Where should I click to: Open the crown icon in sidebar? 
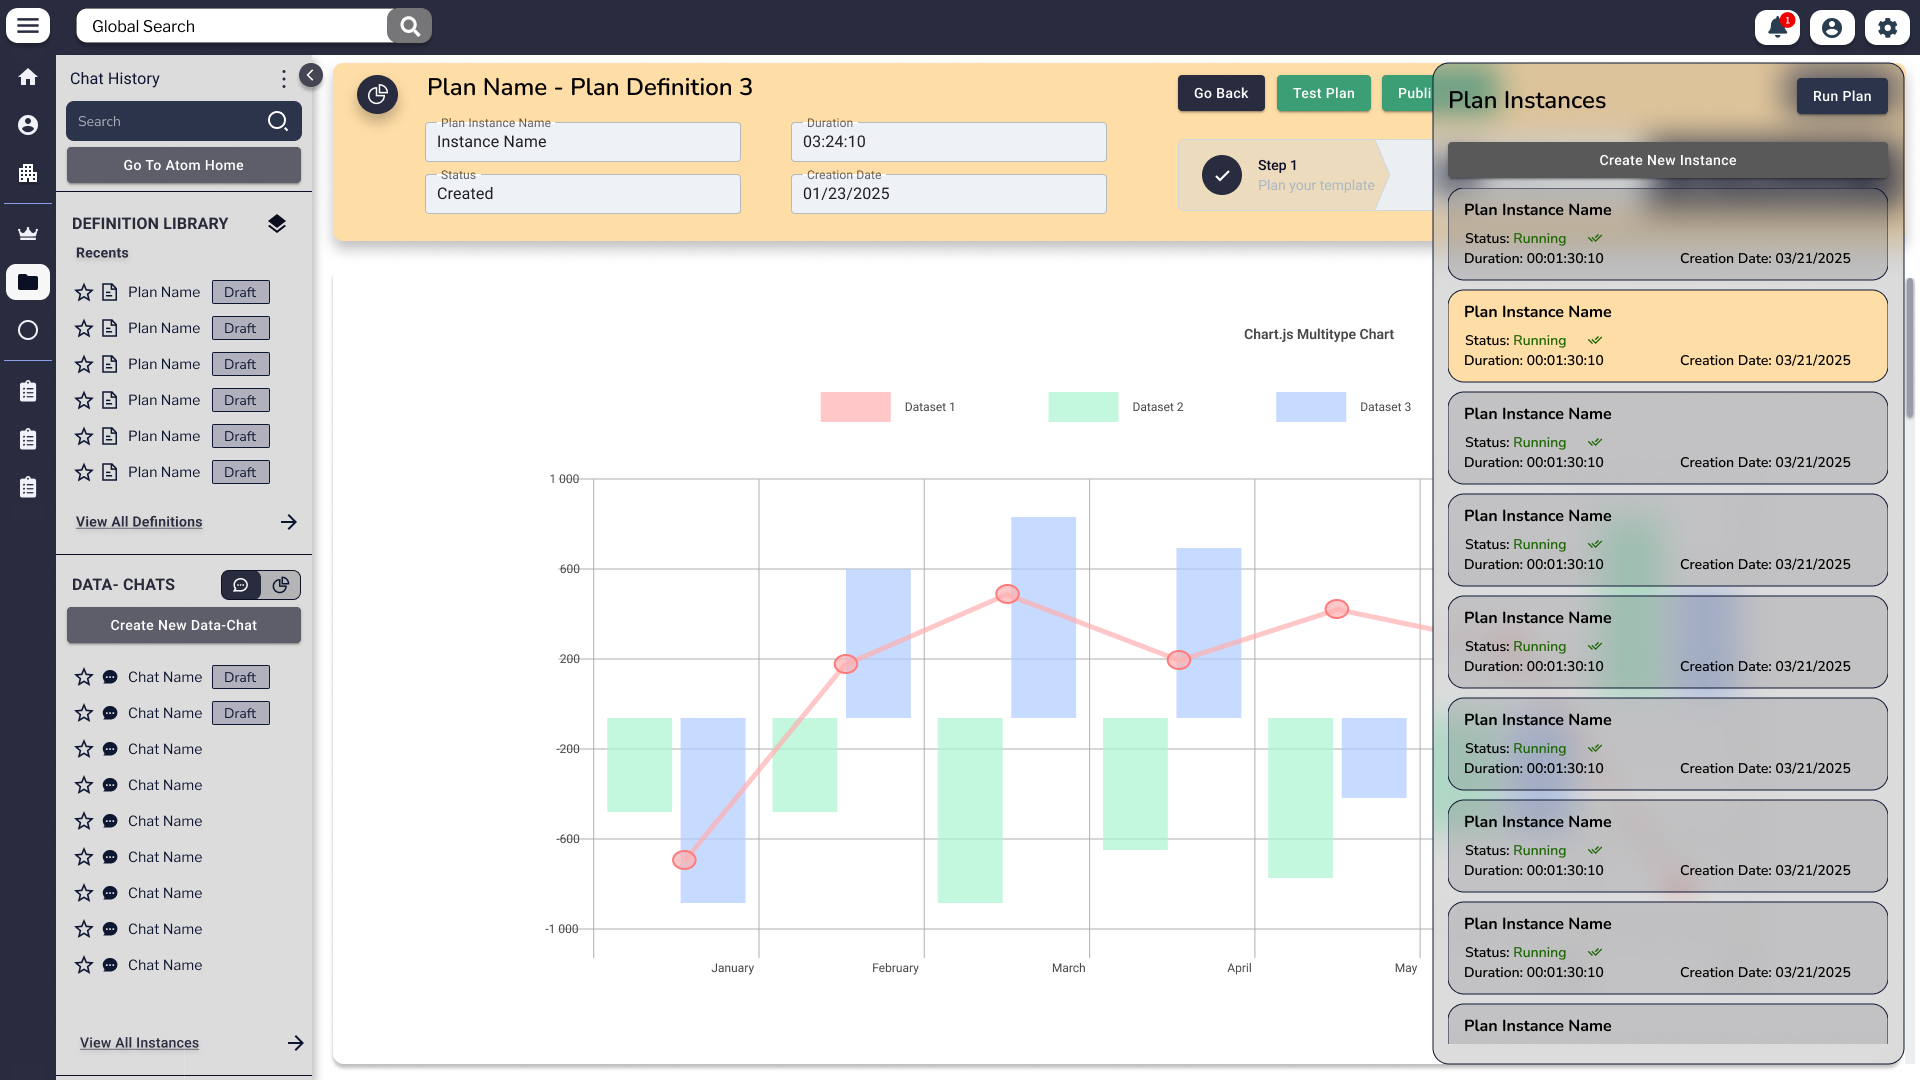point(28,234)
